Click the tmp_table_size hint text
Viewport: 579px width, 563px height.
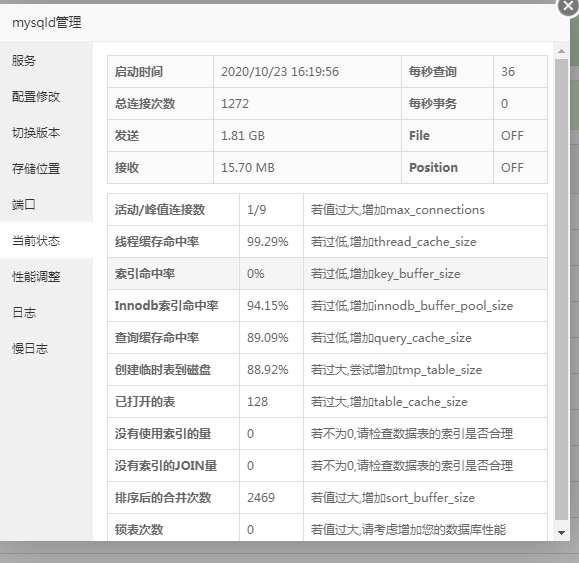[396, 370]
